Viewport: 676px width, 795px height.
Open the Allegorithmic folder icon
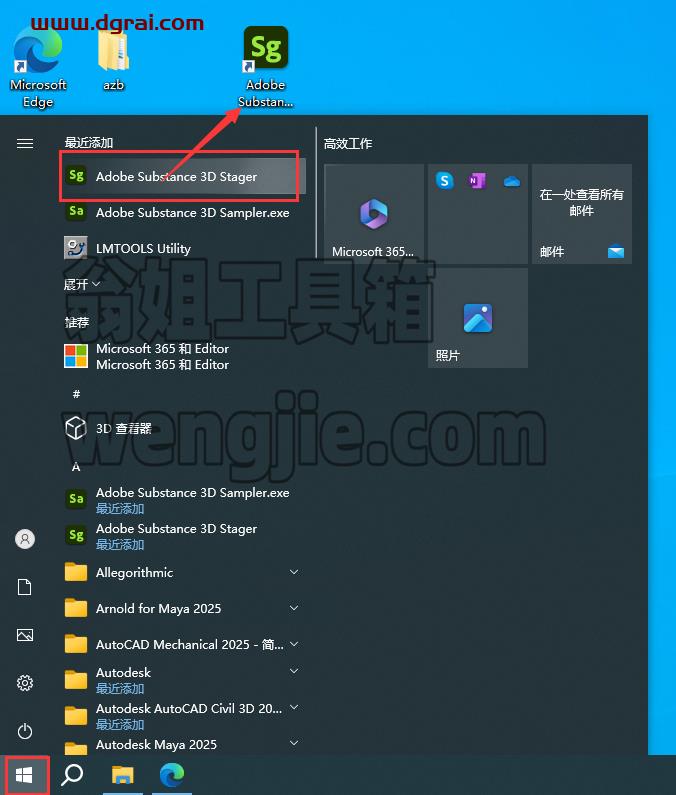click(76, 572)
